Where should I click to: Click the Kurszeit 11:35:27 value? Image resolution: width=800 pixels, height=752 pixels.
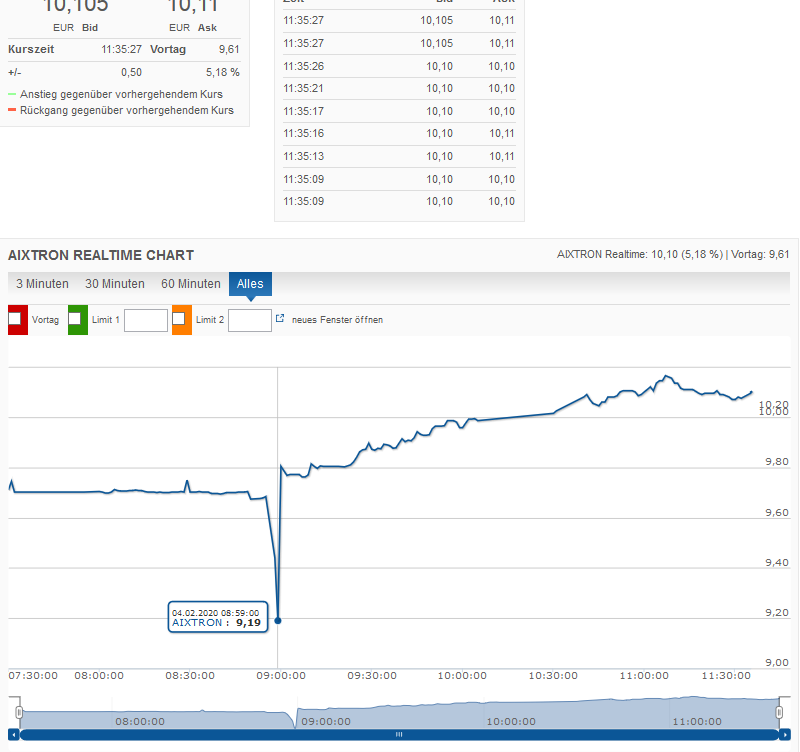pos(121,49)
